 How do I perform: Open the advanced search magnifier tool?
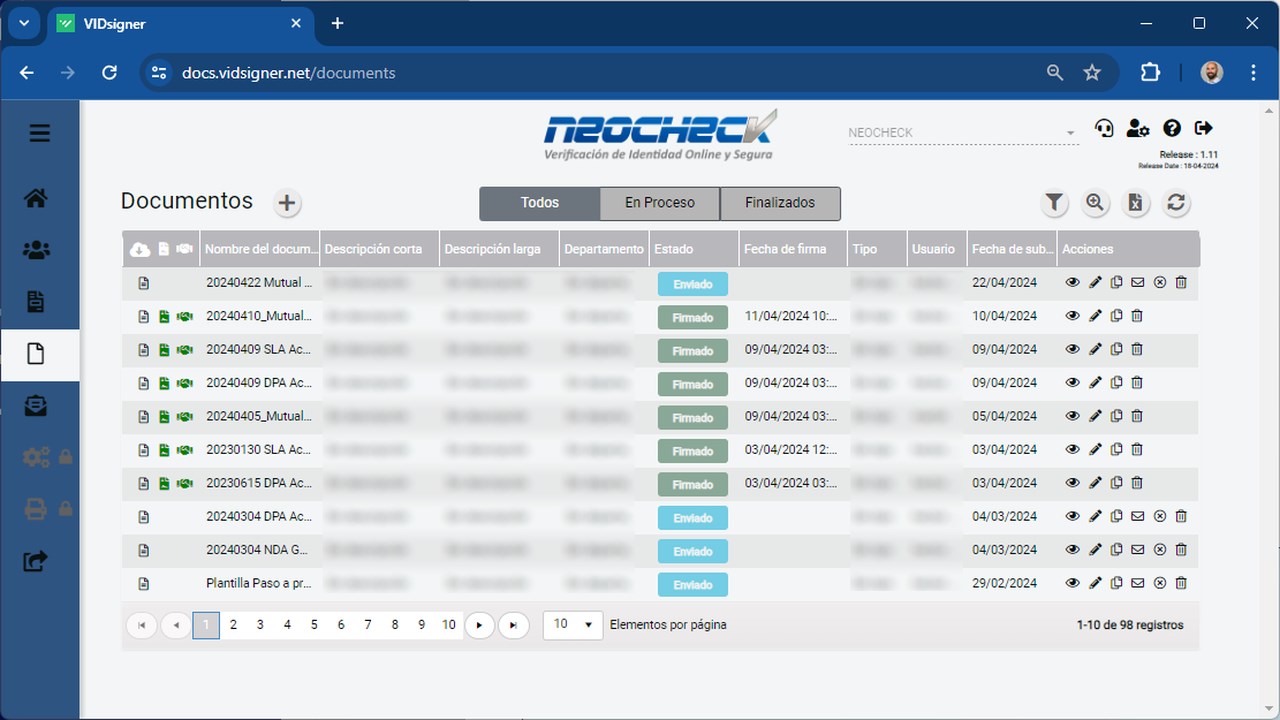[1095, 203]
